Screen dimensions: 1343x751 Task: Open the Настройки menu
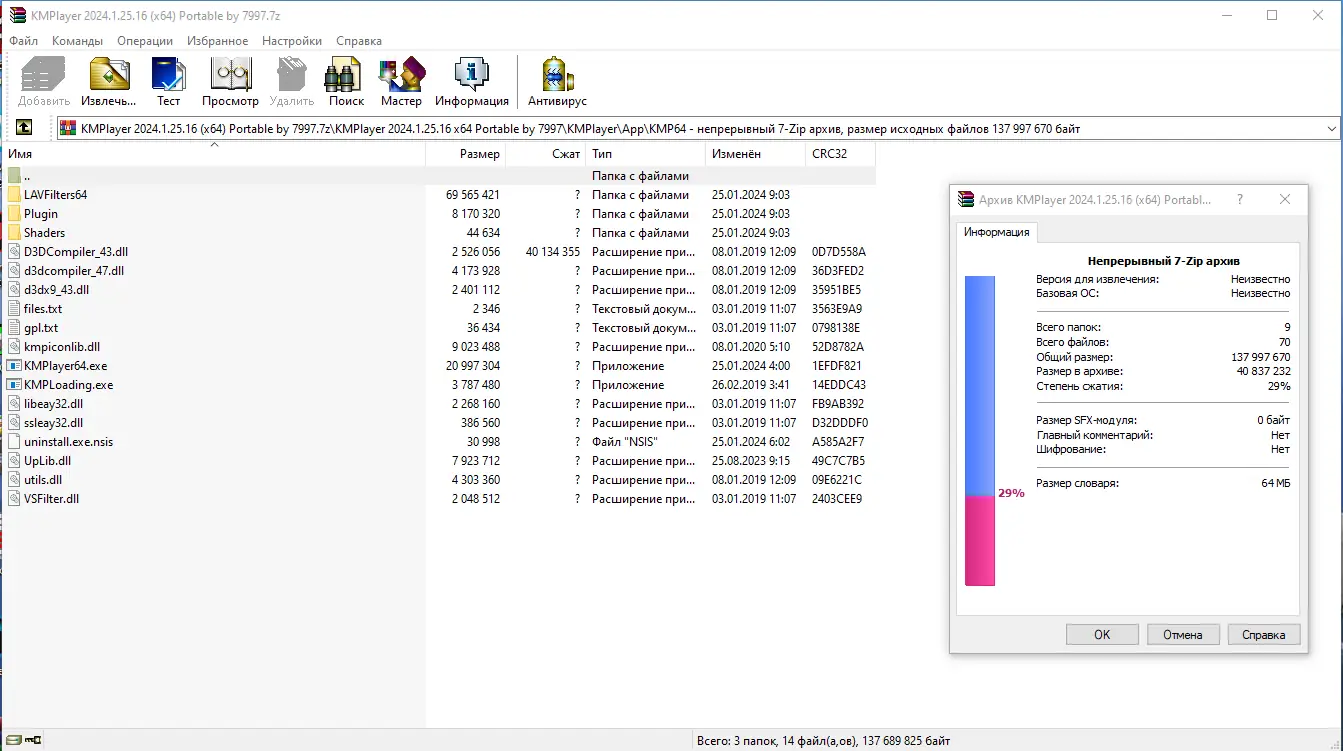(x=291, y=41)
